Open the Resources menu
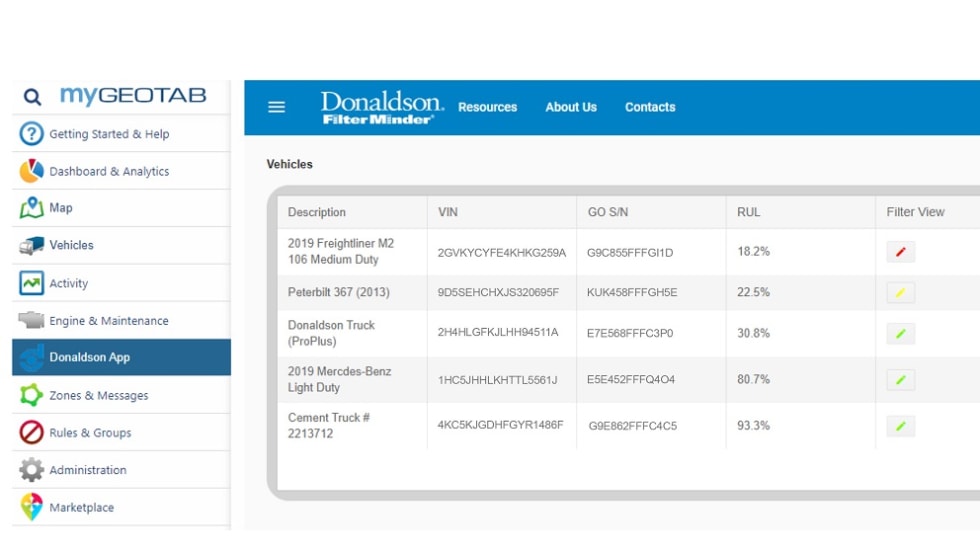 487,107
